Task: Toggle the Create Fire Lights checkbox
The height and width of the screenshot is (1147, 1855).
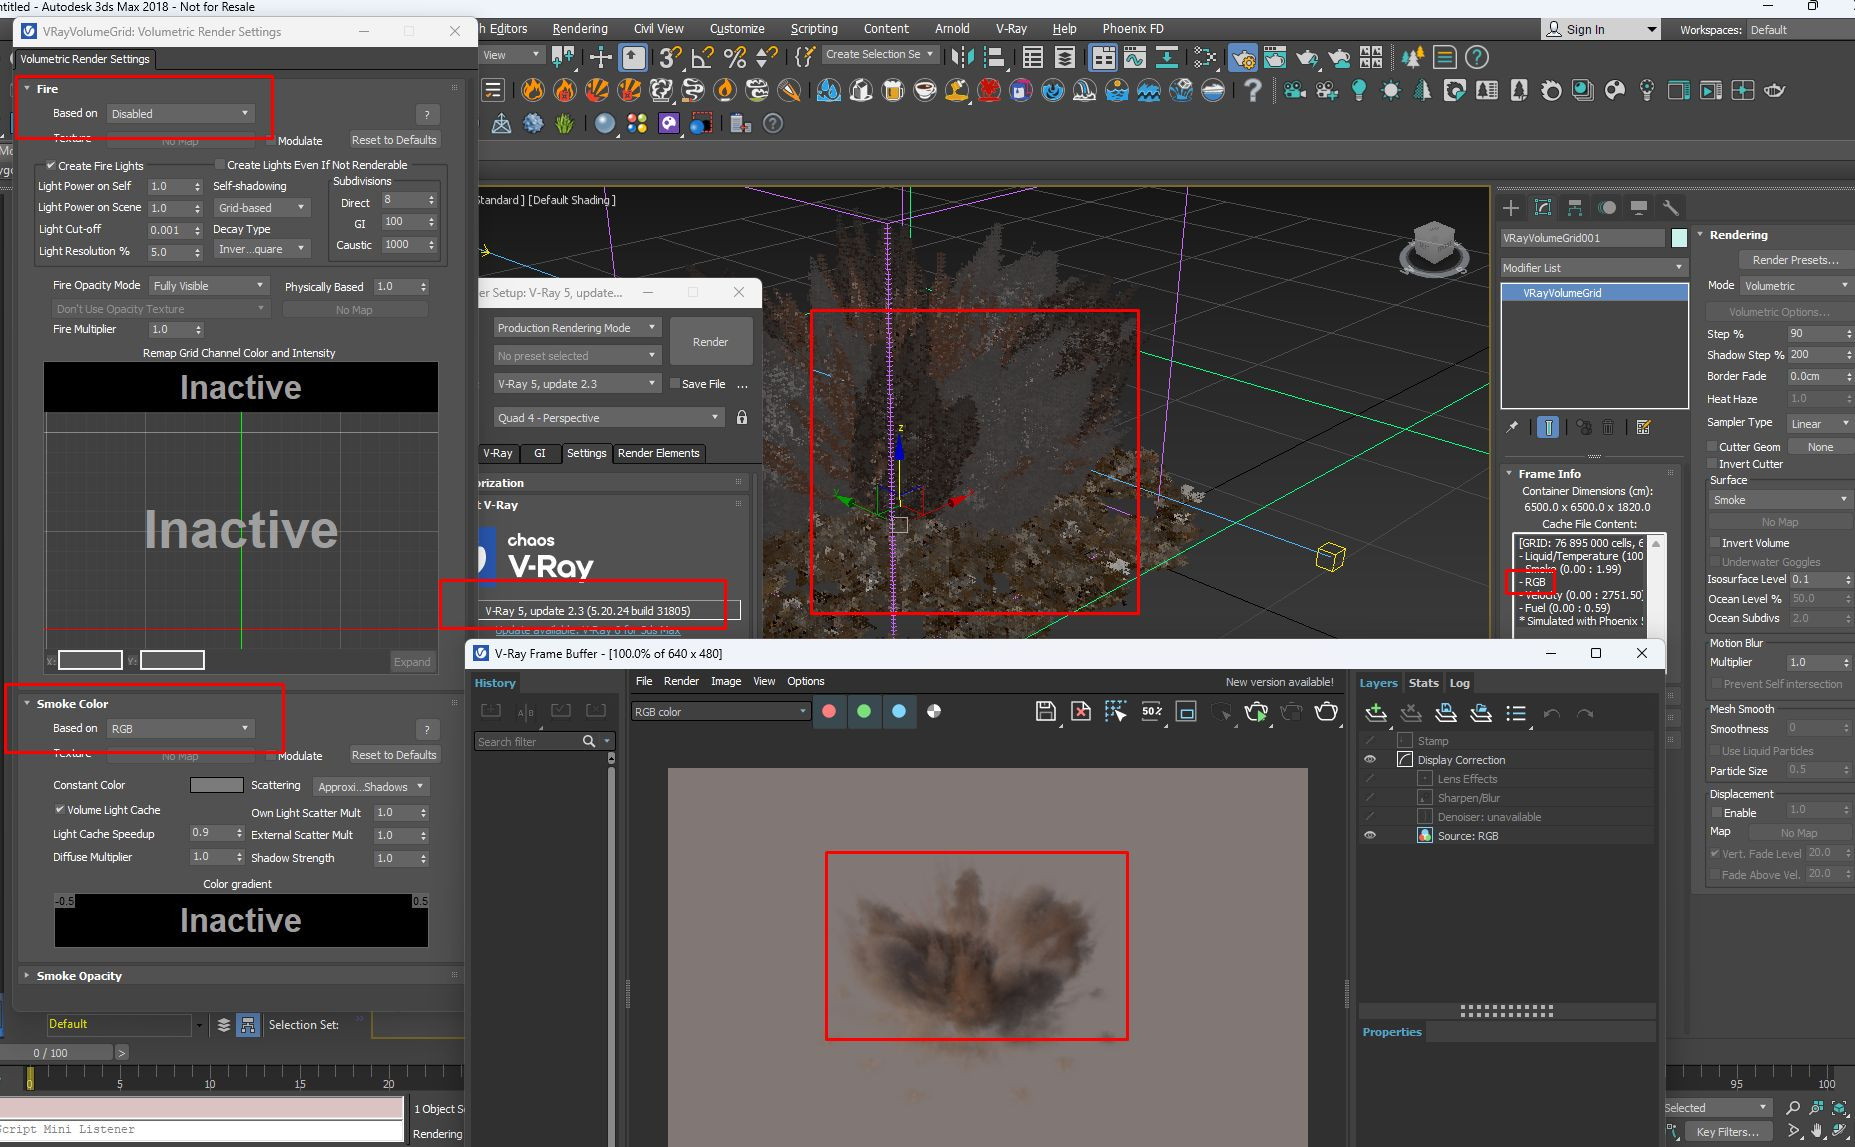Action: (51, 165)
